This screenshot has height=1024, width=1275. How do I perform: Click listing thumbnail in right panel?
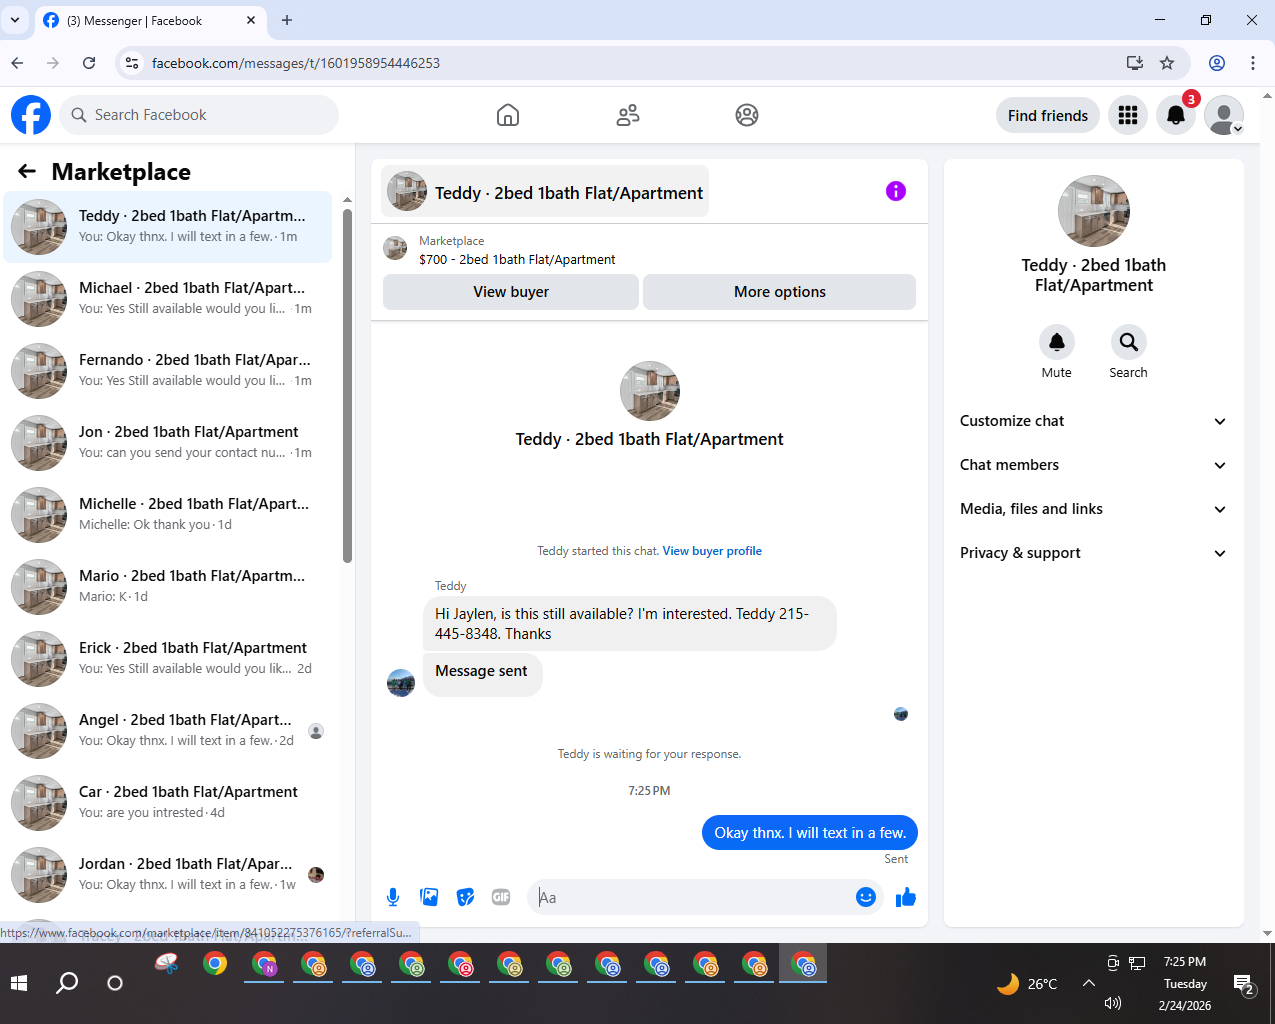pos(1094,211)
